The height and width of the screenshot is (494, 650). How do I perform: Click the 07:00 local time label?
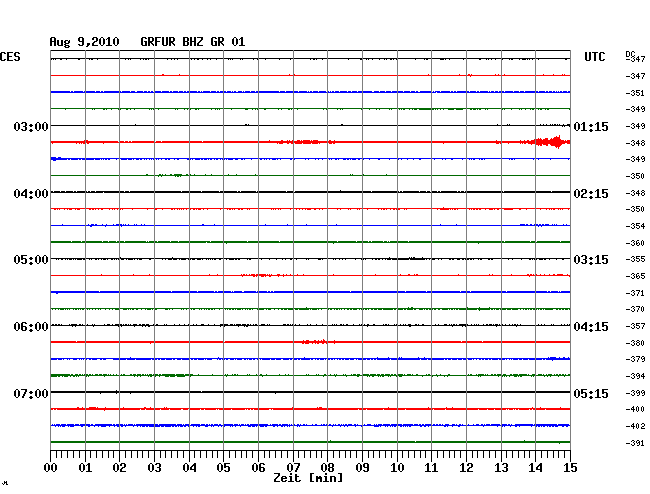tap(31, 393)
